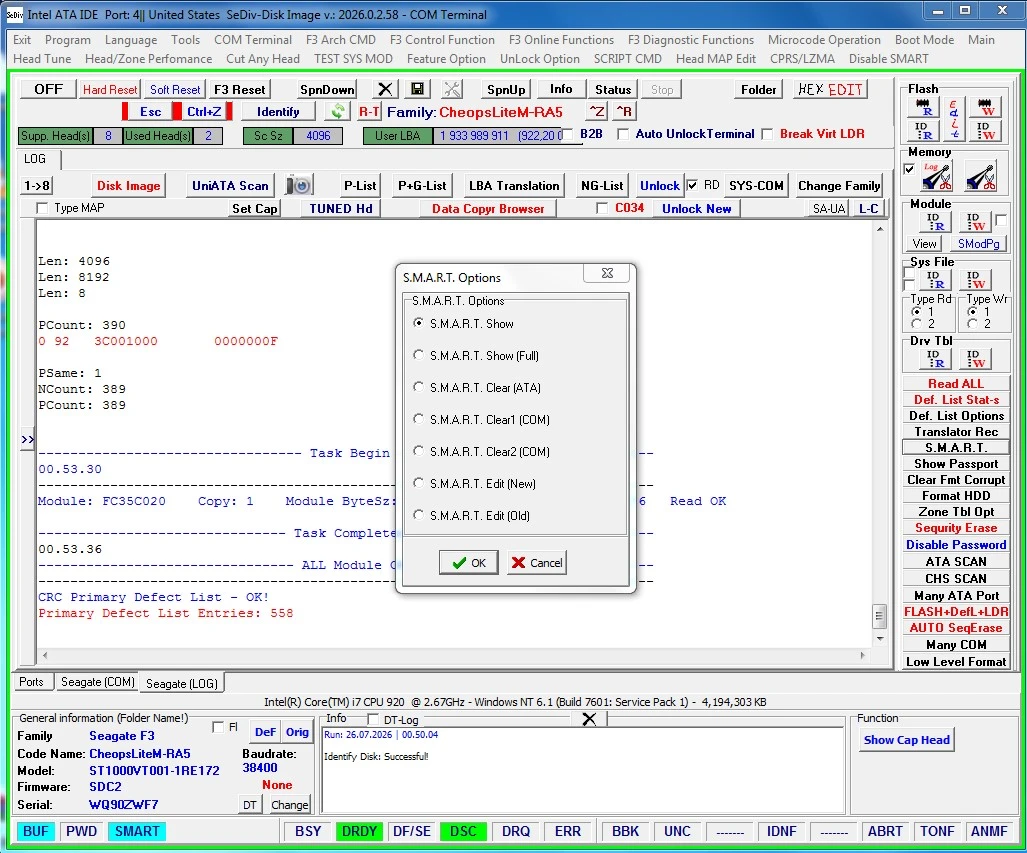Click the Flash ID R read icon

(923, 130)
